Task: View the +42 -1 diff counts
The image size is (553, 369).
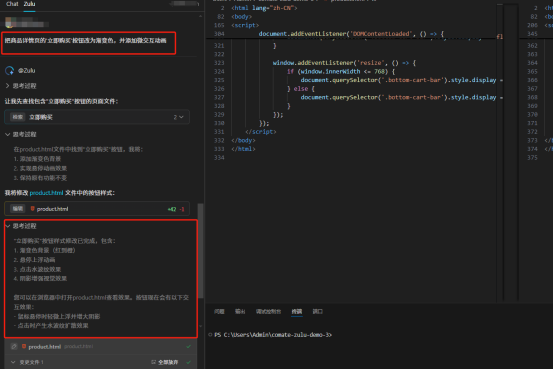Action: [176, 209]
